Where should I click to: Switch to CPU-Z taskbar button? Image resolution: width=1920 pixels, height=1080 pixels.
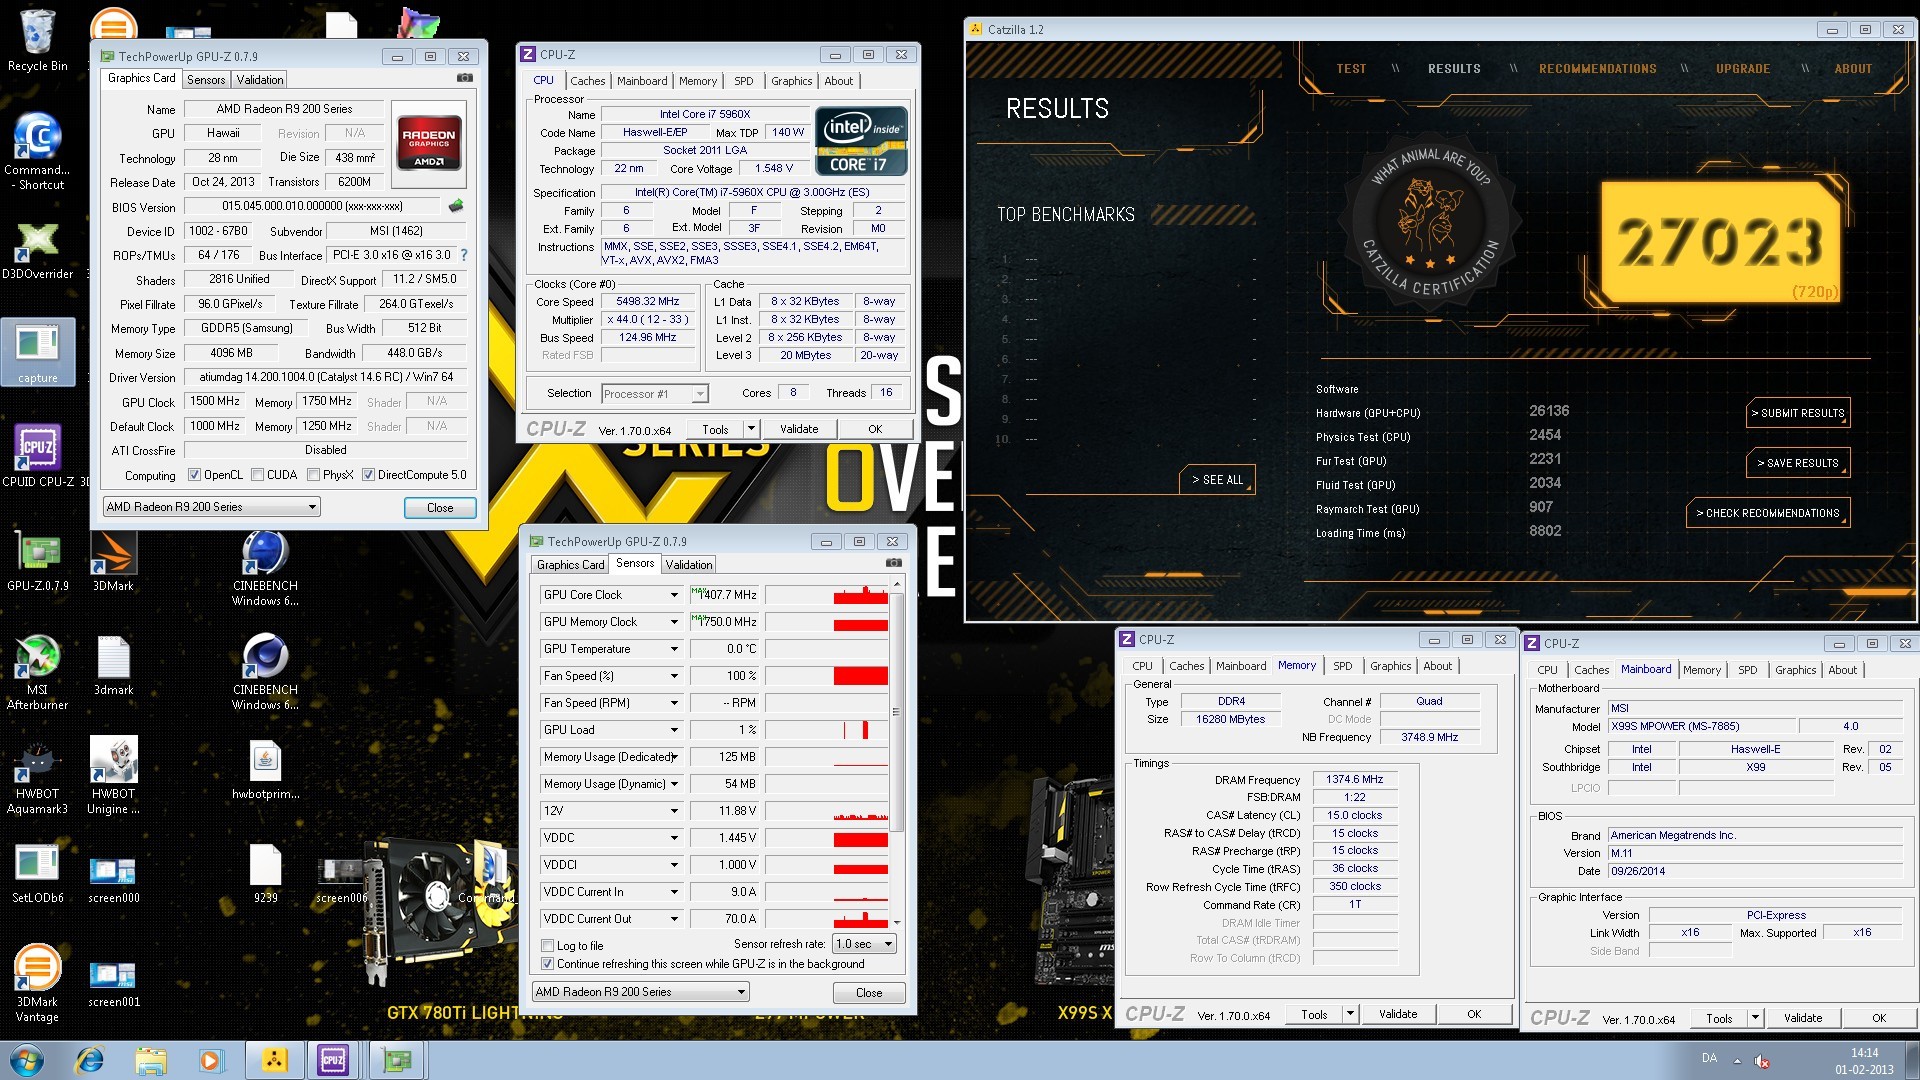pos(333,1060)
